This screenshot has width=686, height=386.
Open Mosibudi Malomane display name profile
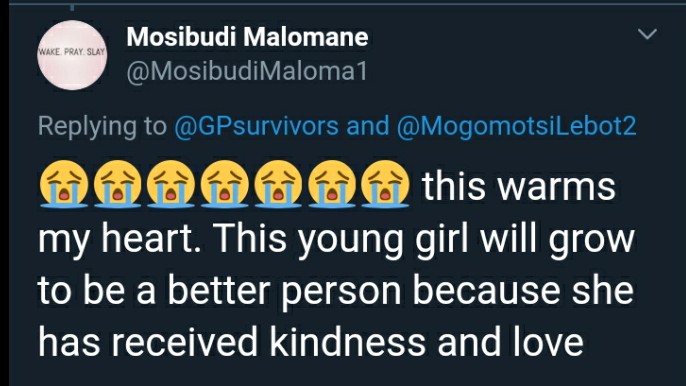click(247, 37)
